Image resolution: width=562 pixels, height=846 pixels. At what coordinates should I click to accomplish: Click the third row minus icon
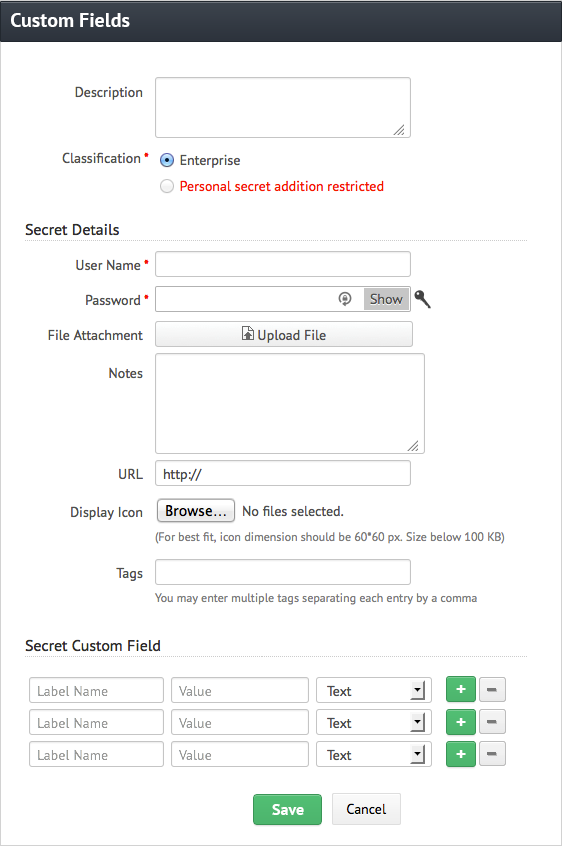click(492, 754)
